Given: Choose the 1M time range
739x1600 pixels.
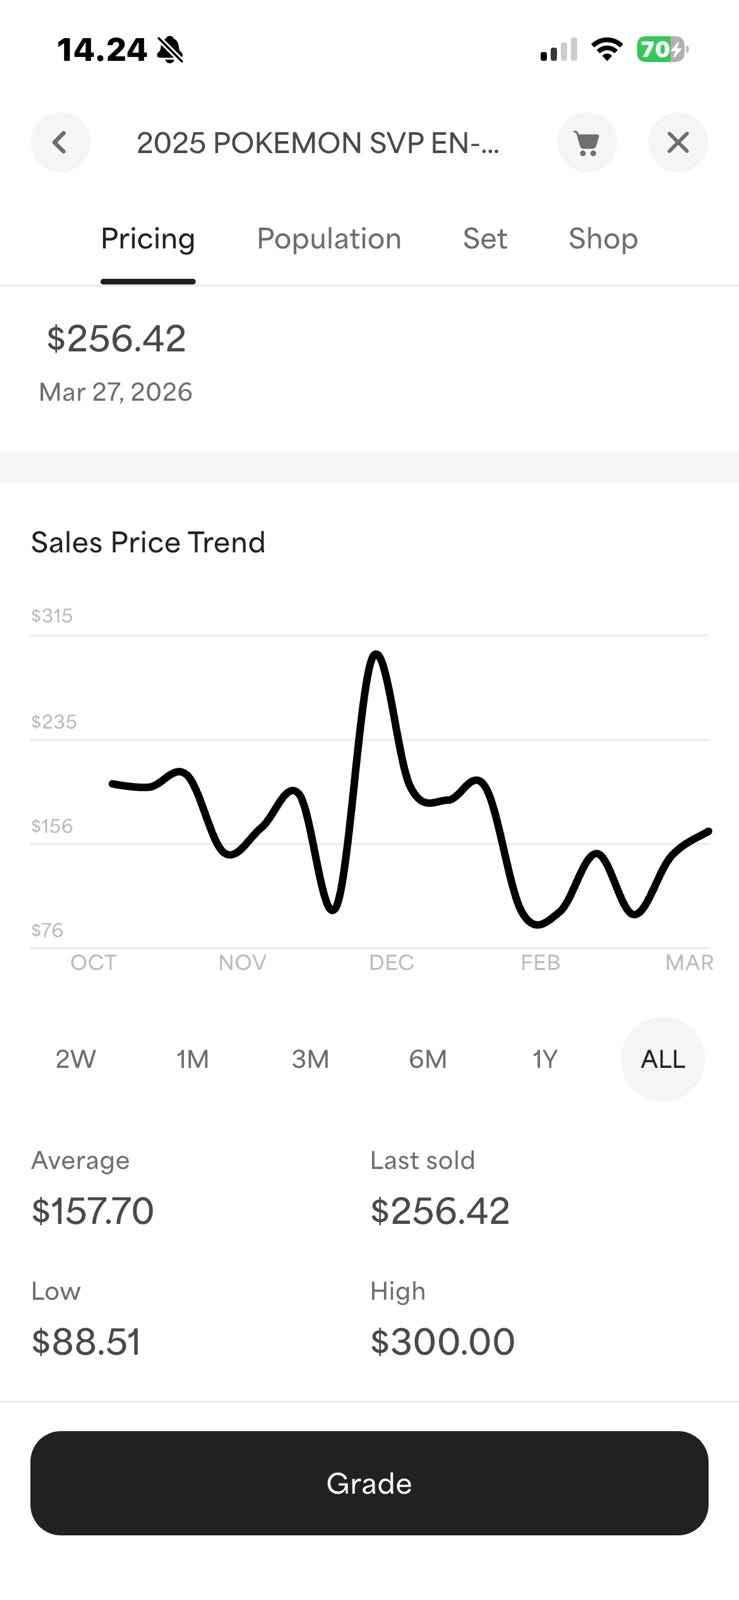Looking at the screenshot, I should tap(193, 1059).
